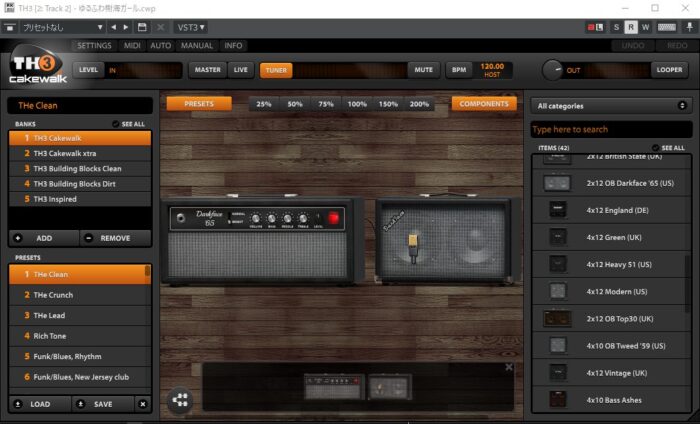Click the microphone on the cabinet
The width and height of the screenshot is (700, 424).
point(413,248)
